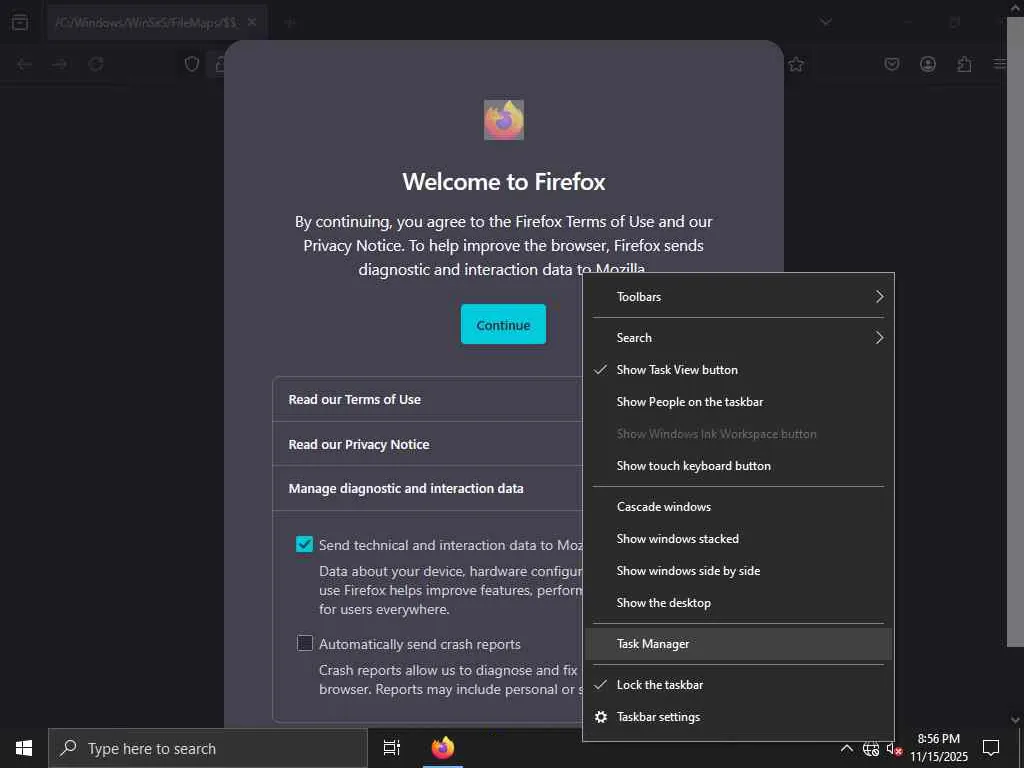The width and height of the screenshot is (1024, 768).
Task: Click the Taskbar settings gear icon
Action: [x=601, y=717]
